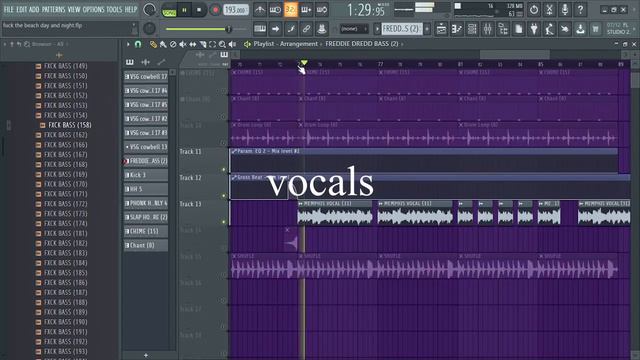Open the Playlist window from the toolbar
This screenshot has height=360, width=640.
[x=441, y=29]
